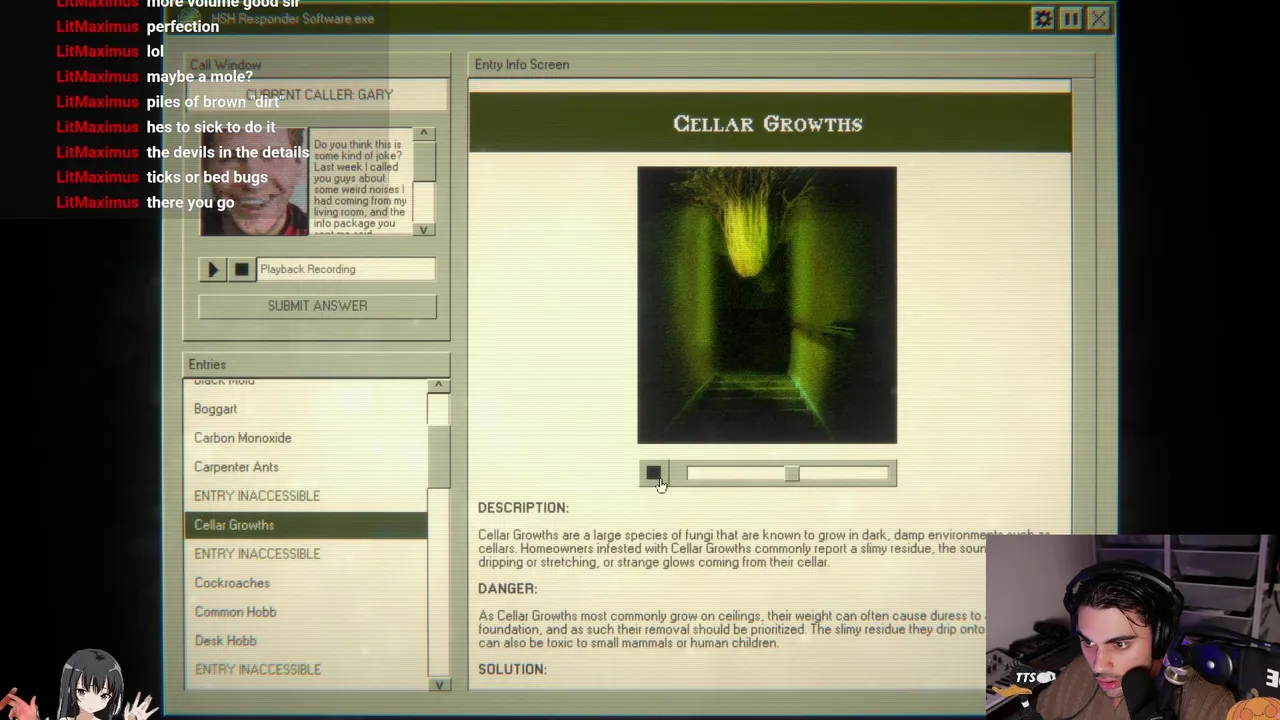The height and width of the screenshot is (720, 1280).
Task: Pause the game with the pause icon
Action: coord(1070,19)
